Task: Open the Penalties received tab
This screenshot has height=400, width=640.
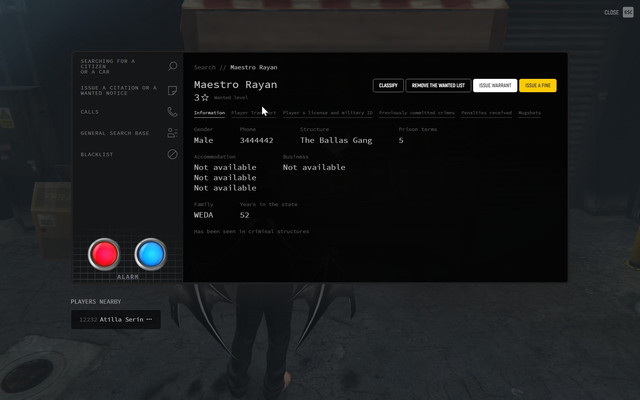Action: (487, 113)
